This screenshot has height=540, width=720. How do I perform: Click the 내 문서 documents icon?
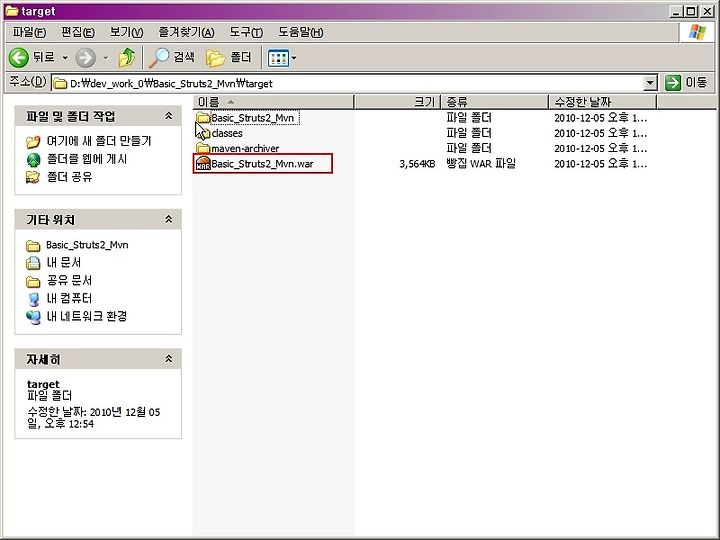33,263
